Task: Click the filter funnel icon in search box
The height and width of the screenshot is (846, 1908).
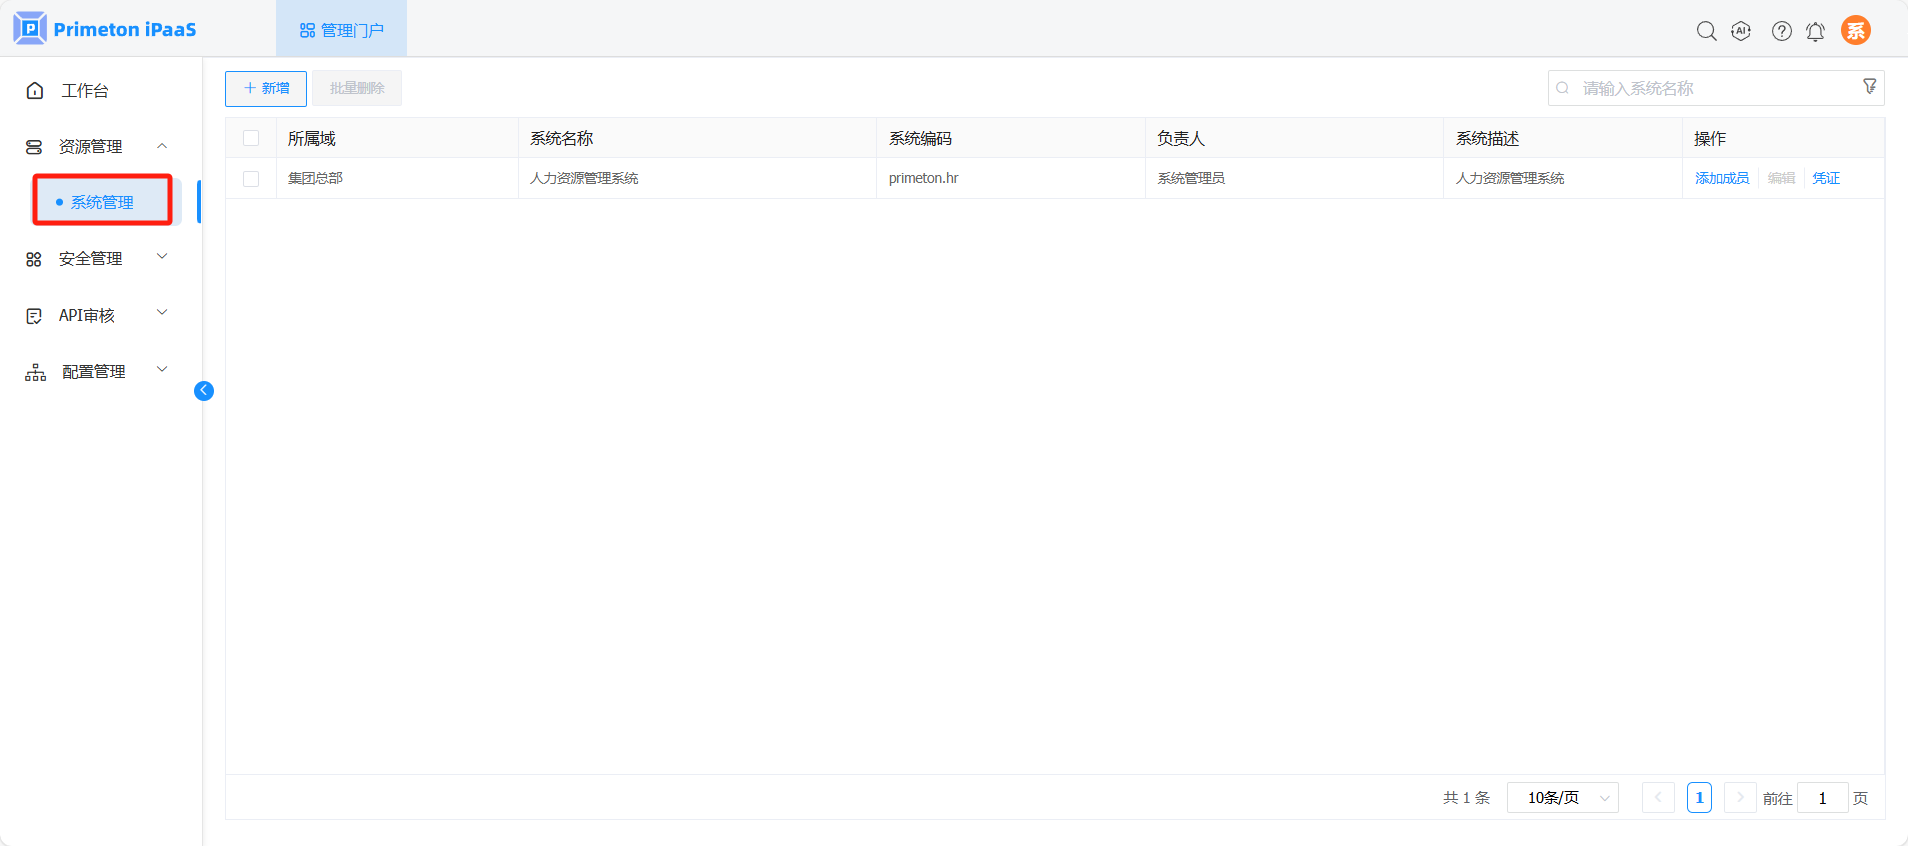Action: point(1869,87)
